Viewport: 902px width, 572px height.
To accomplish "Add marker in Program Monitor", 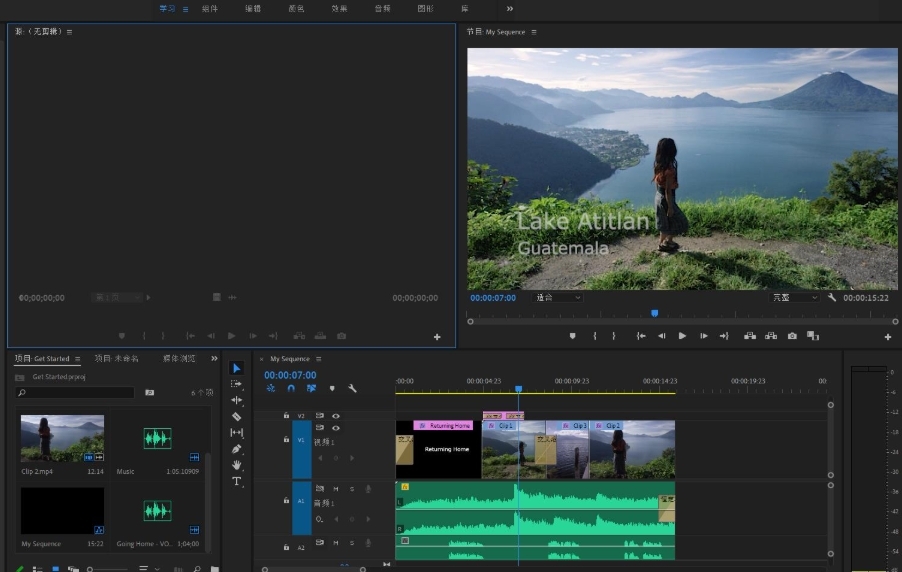I will pyautogui.click(x=572, y=336).
